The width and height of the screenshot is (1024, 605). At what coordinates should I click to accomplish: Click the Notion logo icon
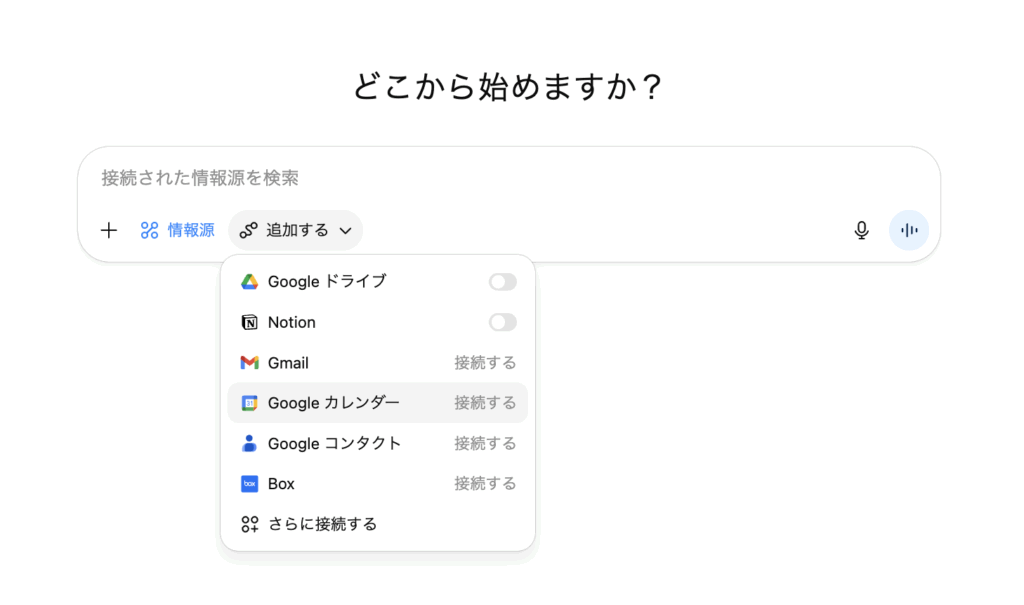tap(250, 322)
